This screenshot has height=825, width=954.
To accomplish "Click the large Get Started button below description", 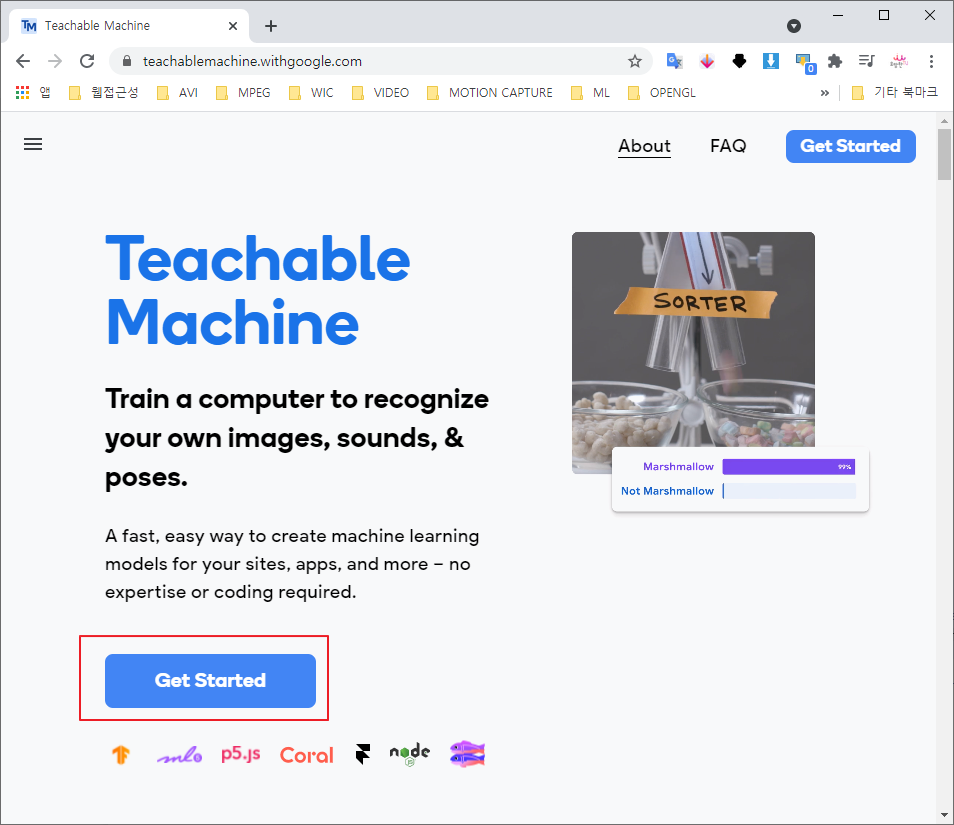I will [211, 680].
